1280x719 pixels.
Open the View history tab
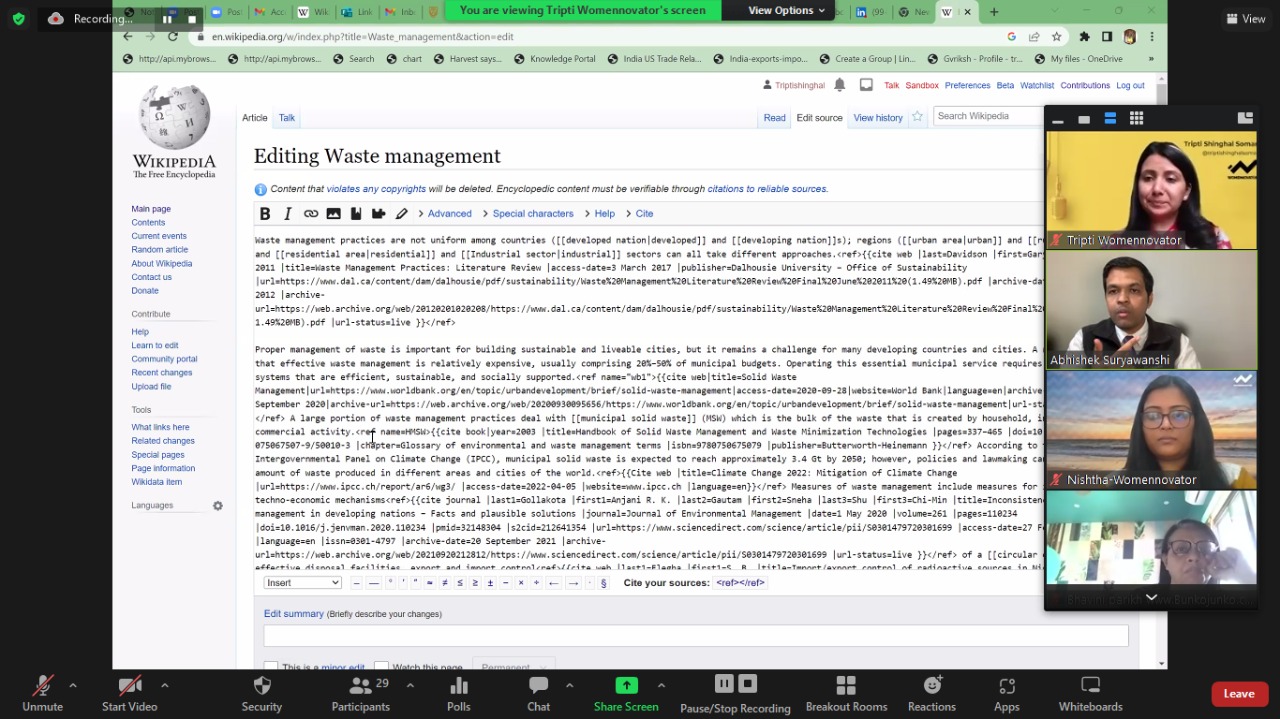(x=878, y=118)
